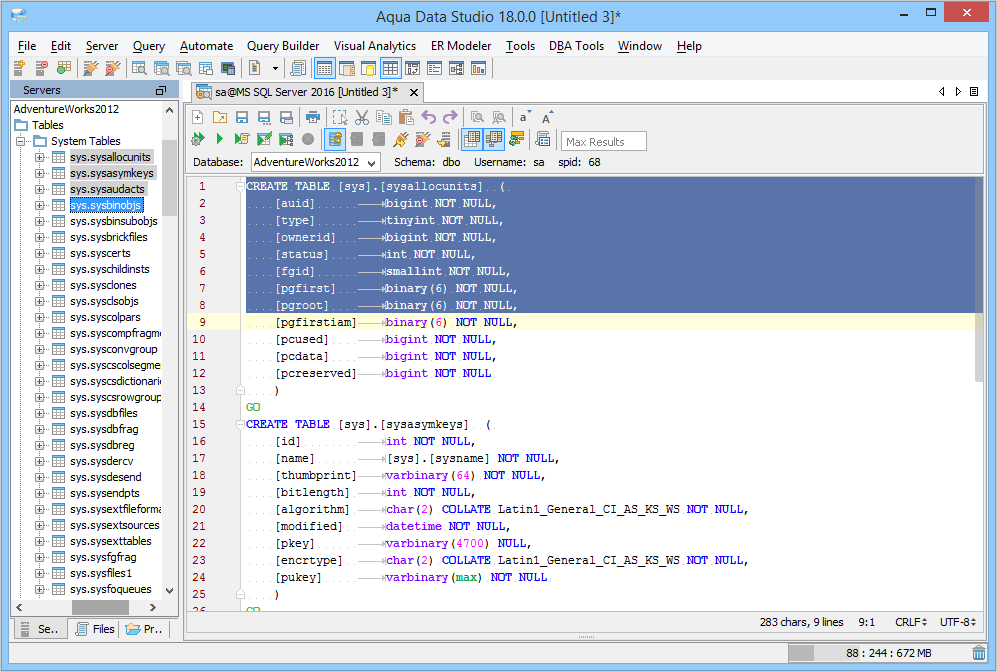Run garbage collection via trash can icon
This screenshot has height=672, width=997.
pyautogui.click(x=978, y=653)
